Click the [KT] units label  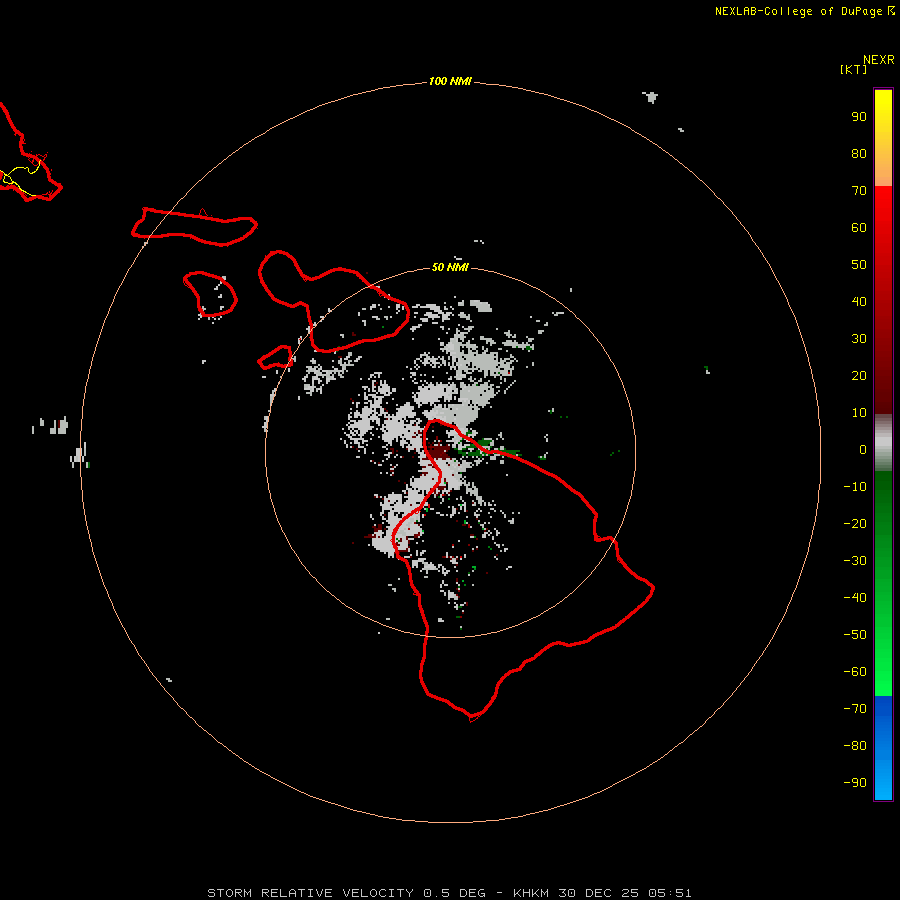[x=853, y=69]
